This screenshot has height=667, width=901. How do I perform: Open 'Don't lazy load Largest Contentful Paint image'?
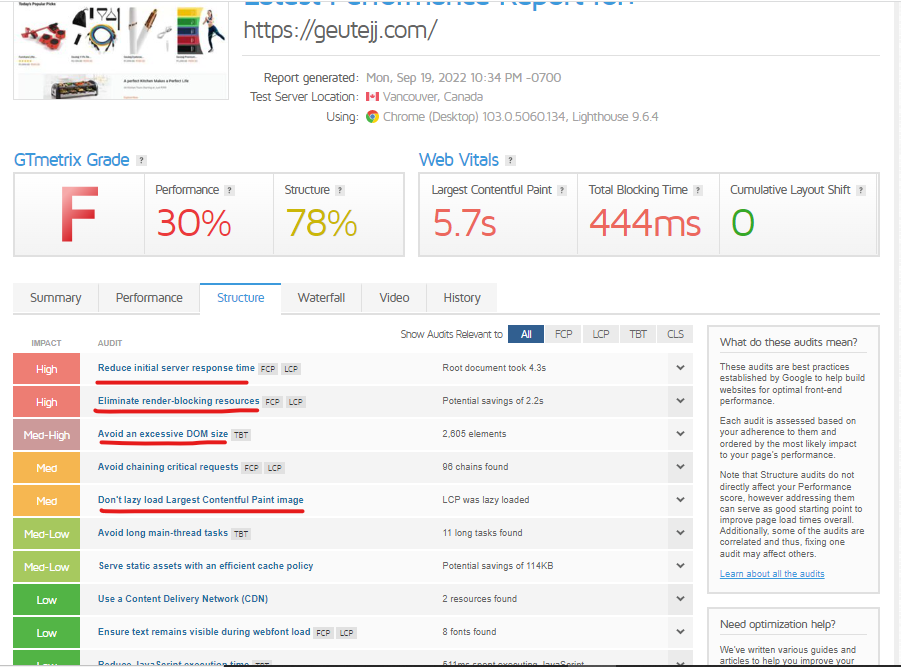201,500
